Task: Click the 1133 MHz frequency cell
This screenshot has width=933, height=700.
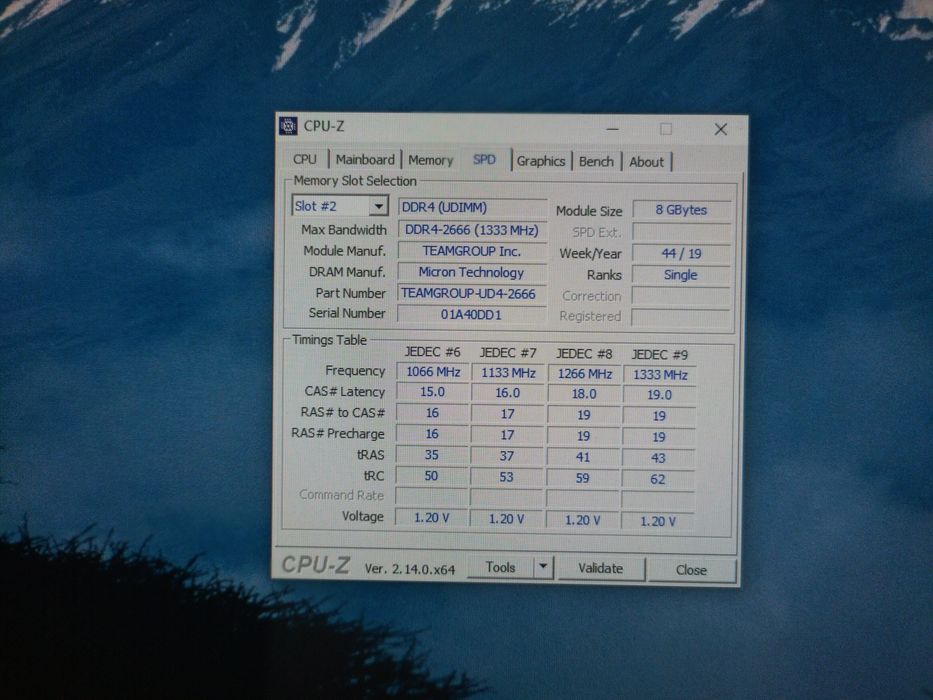Action: coord(508,373)
